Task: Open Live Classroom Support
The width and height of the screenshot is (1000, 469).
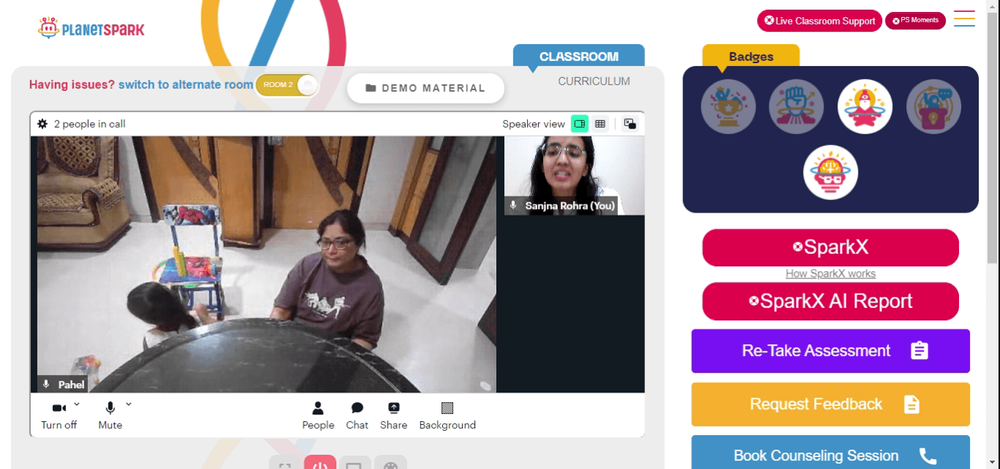Action: coord(820,21)
